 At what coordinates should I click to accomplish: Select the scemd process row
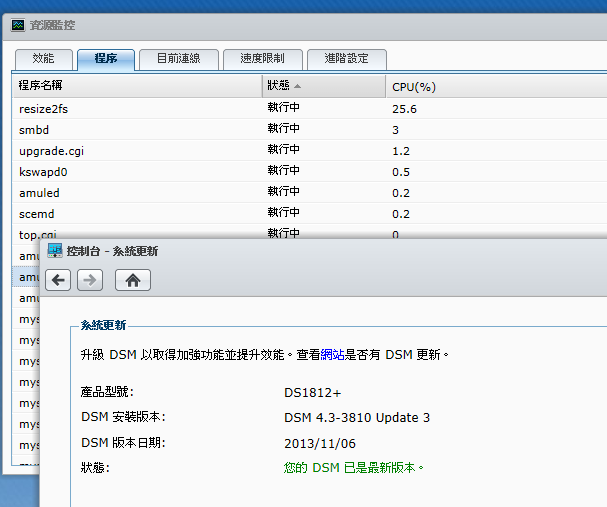click(x=310, y=213)
